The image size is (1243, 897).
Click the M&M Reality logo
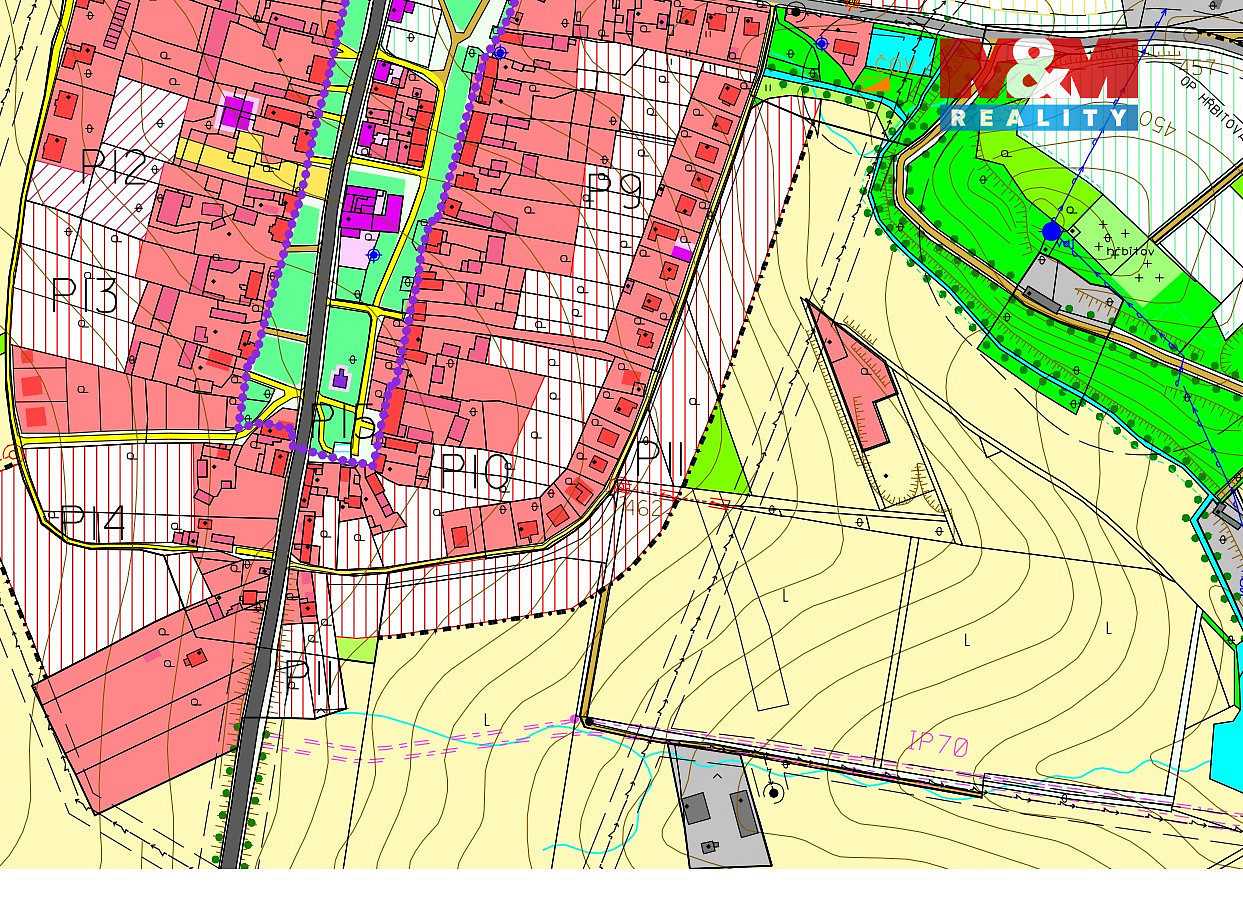coord(1037,84)
